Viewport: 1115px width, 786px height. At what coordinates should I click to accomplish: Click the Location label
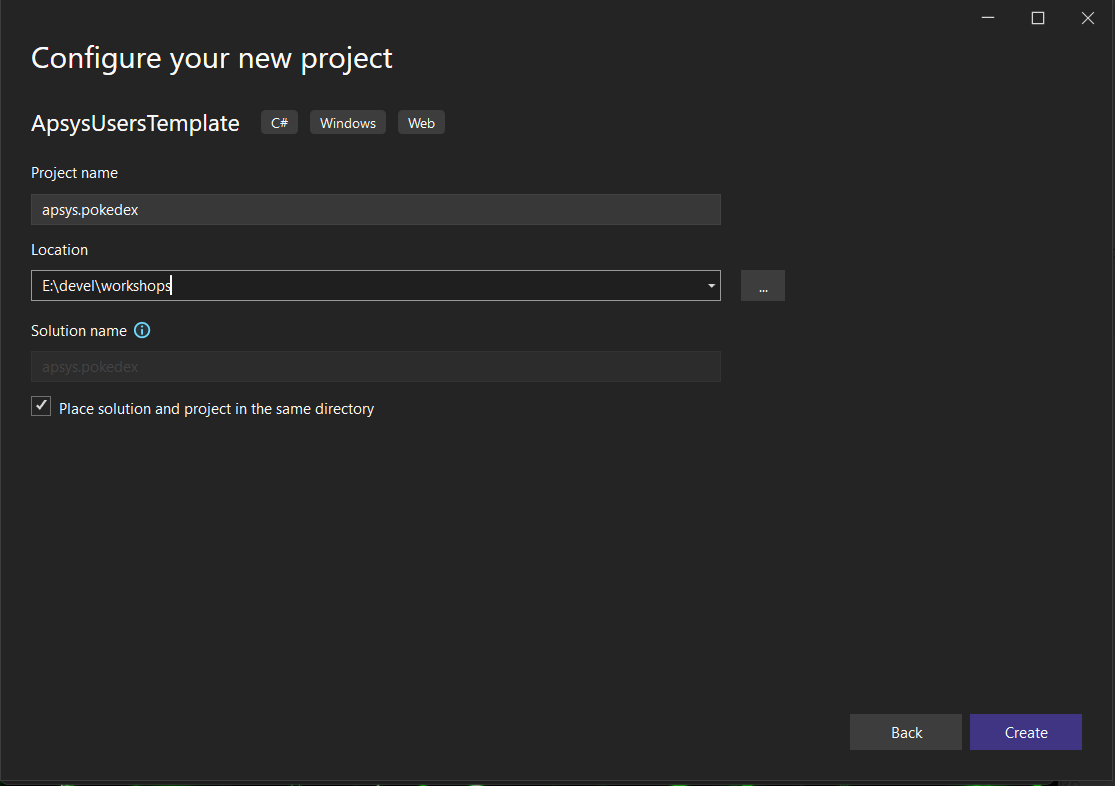[x=59, y=250]
